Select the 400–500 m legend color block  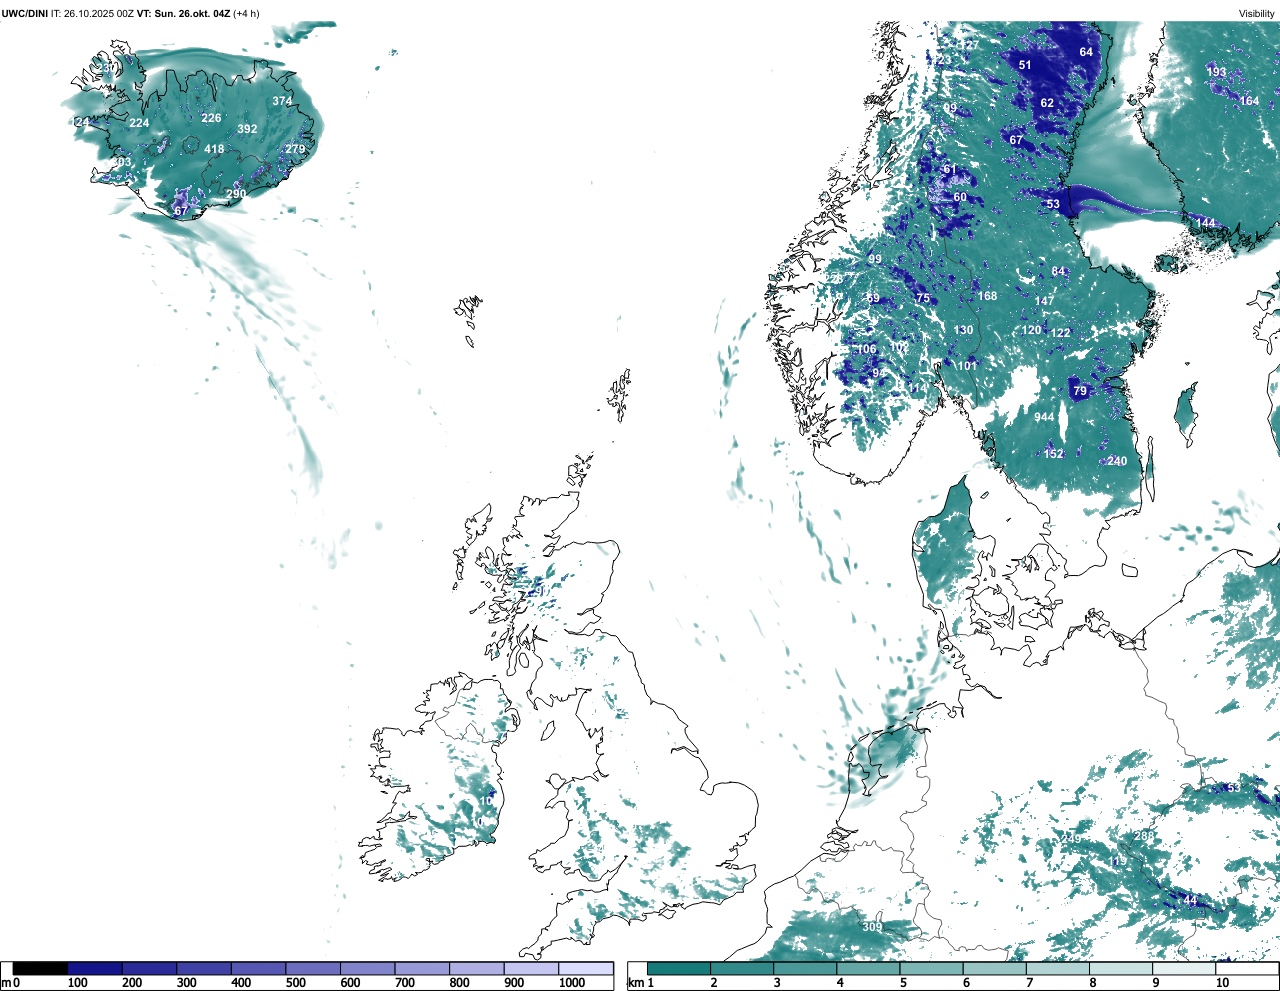pyautogui.click(x=259, y=968)
